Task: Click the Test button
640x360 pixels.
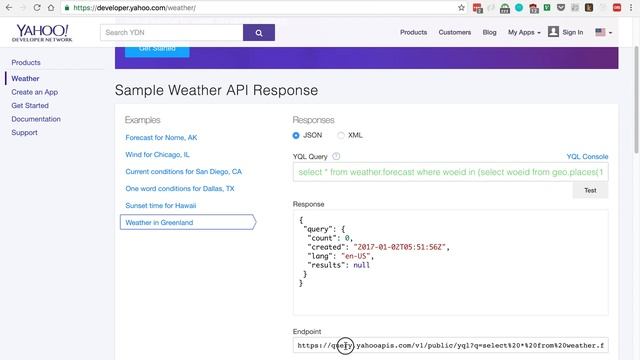Action: 590,191
